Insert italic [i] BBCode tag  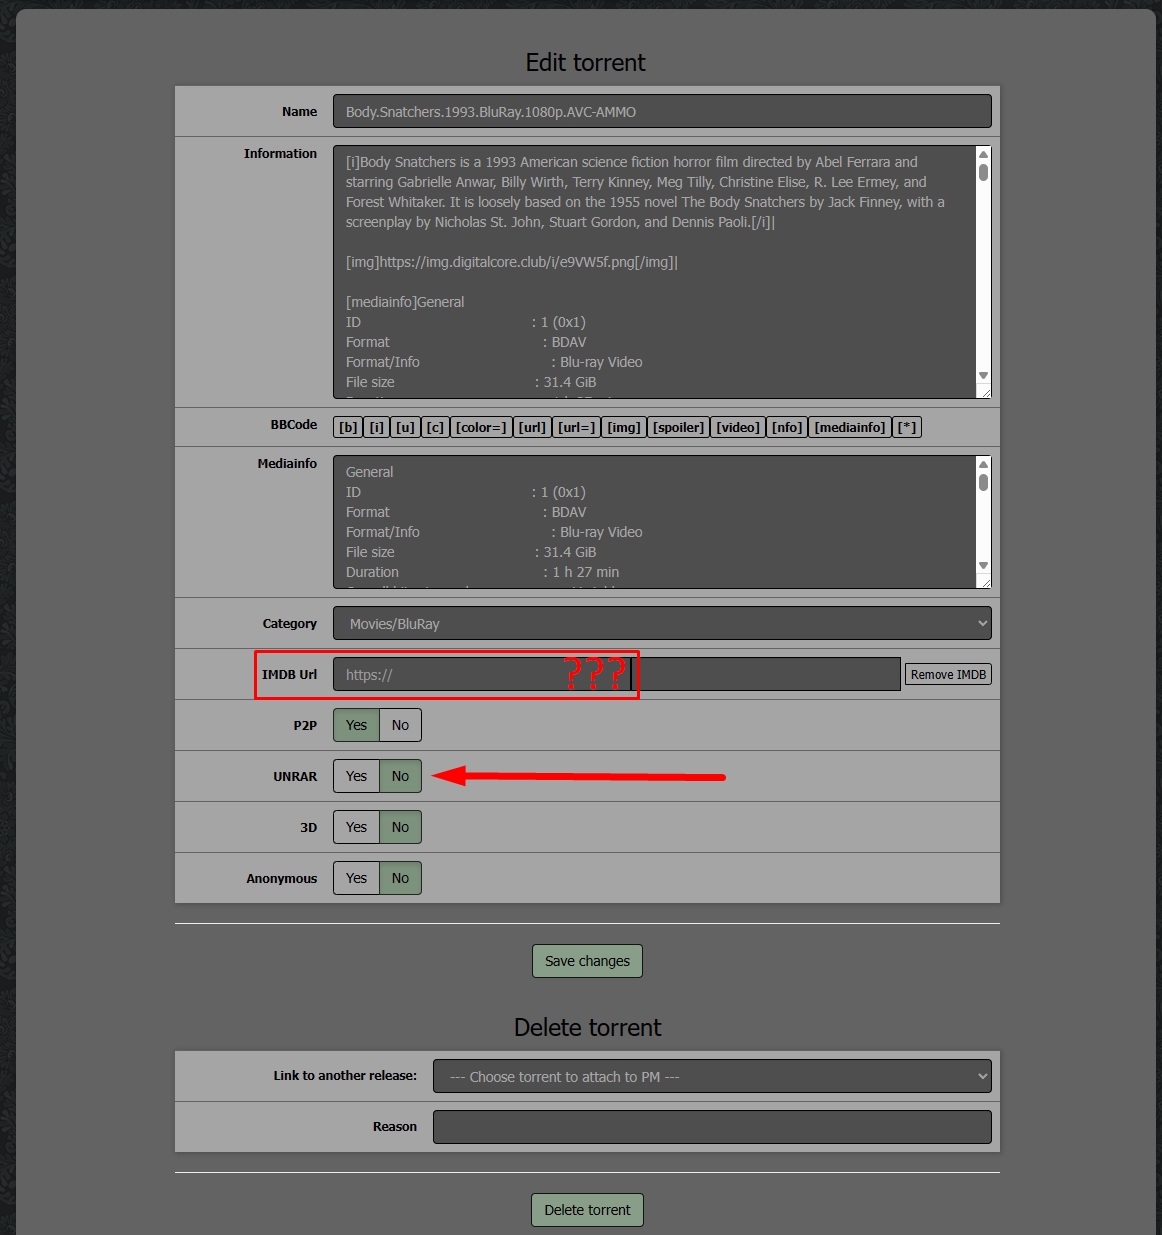376,427
